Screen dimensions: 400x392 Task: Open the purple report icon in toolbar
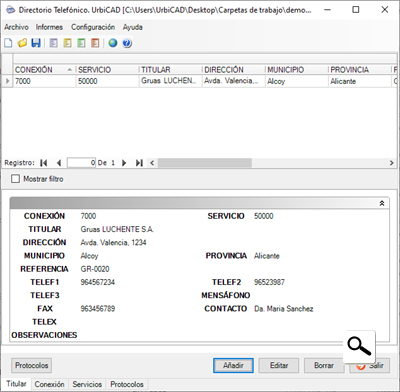click(53, 43)
